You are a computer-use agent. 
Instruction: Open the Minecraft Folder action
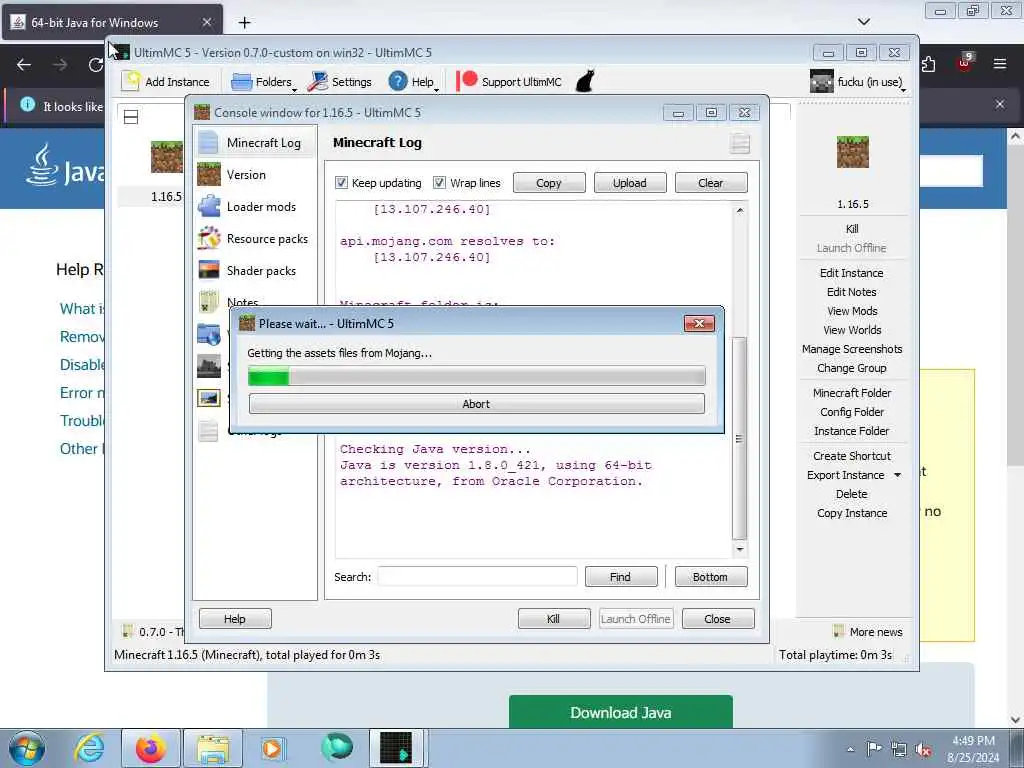click(x=852, y=392)
